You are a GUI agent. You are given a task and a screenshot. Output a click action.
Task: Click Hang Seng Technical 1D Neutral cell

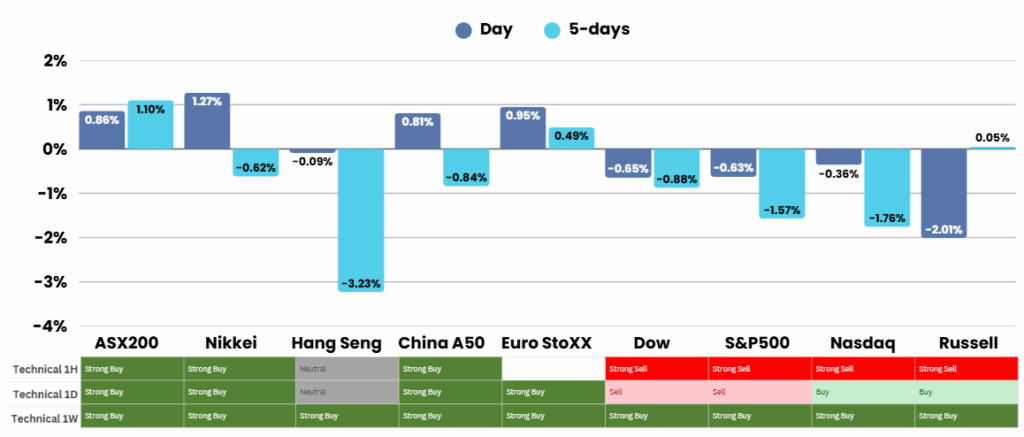point(346,392)
